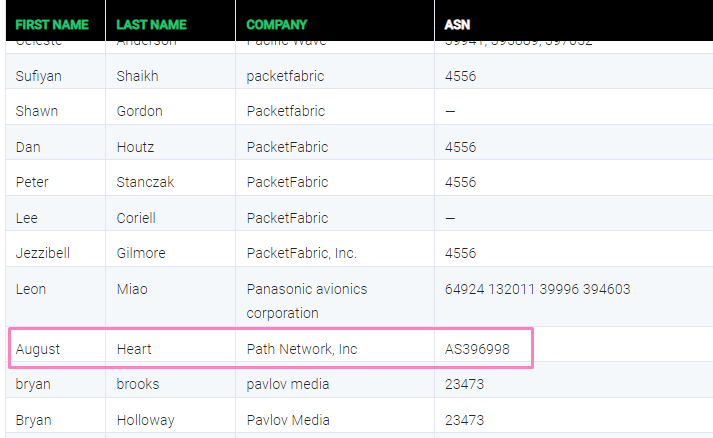Select the Stanczak last name cell
Viewport: 713px width, 438px height.
click(x=146, y=182)
